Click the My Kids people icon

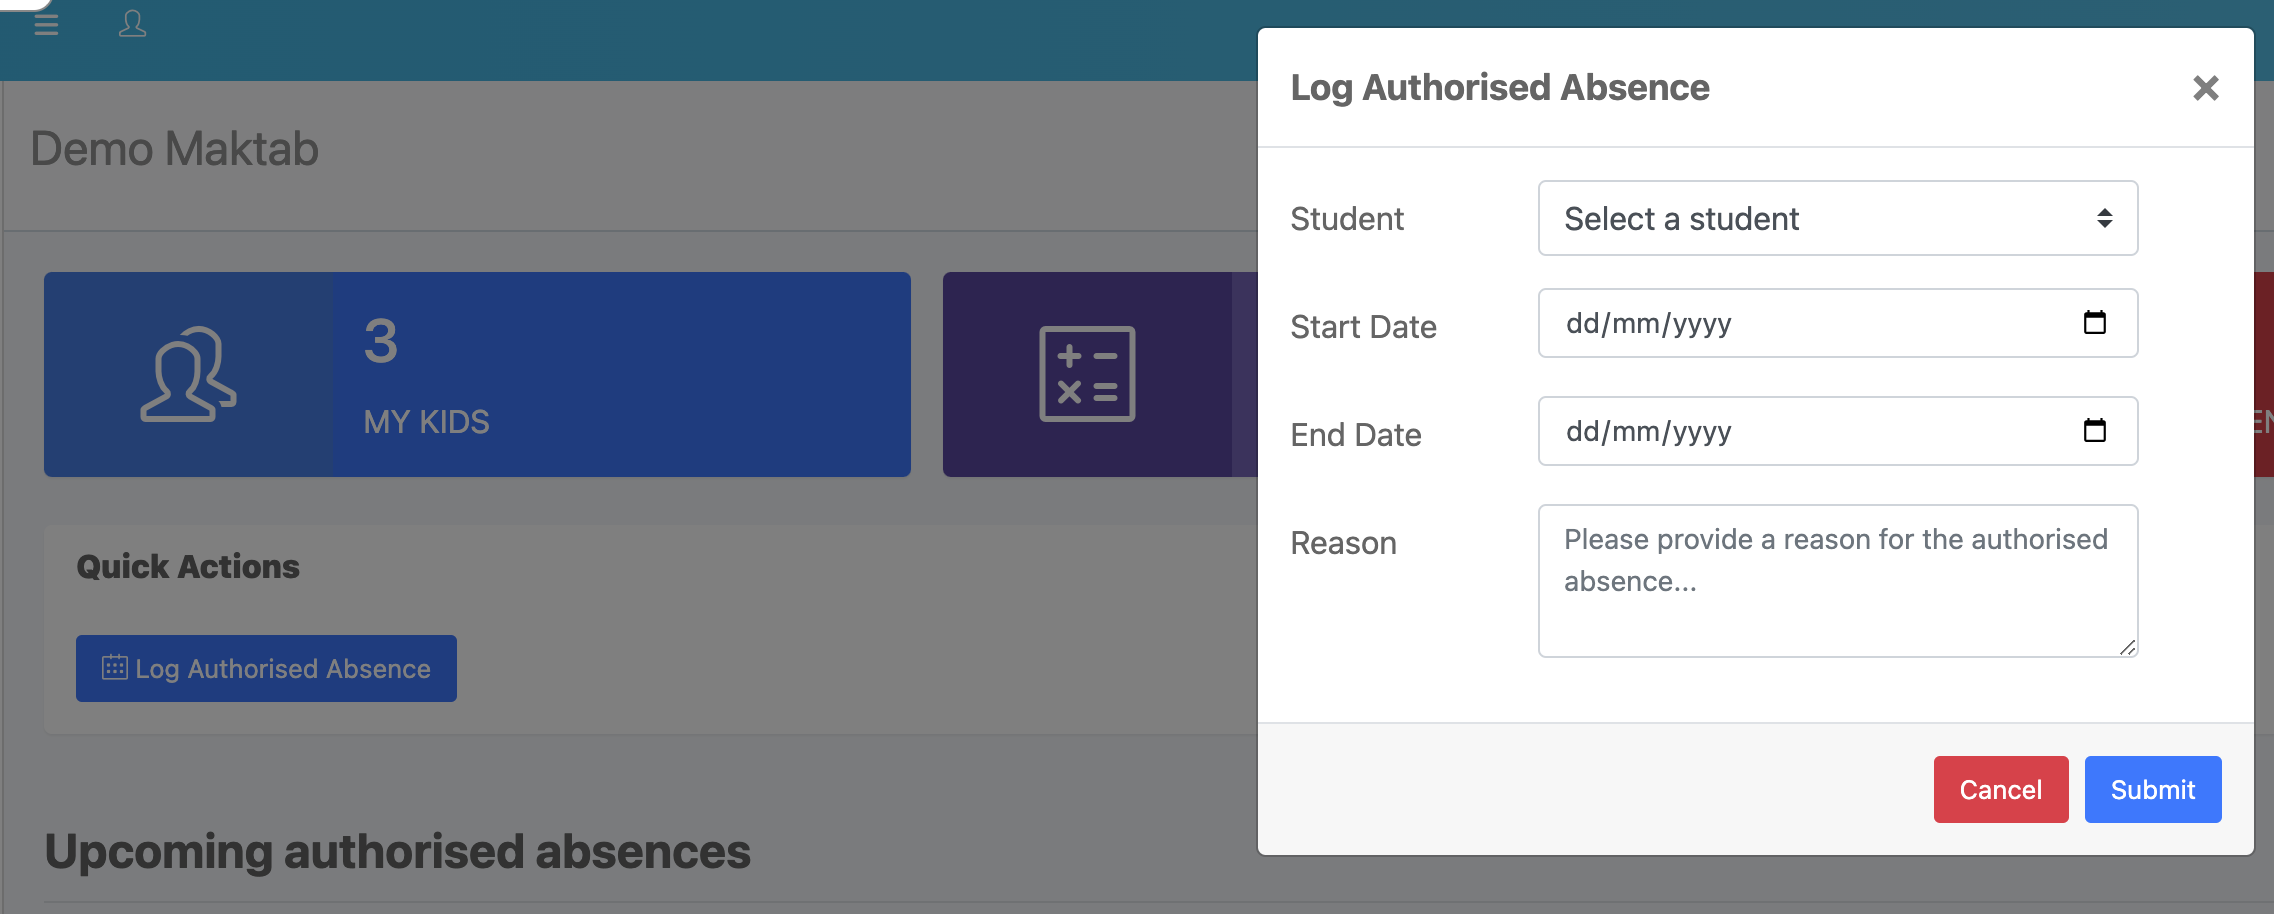(x=188, y=374)
